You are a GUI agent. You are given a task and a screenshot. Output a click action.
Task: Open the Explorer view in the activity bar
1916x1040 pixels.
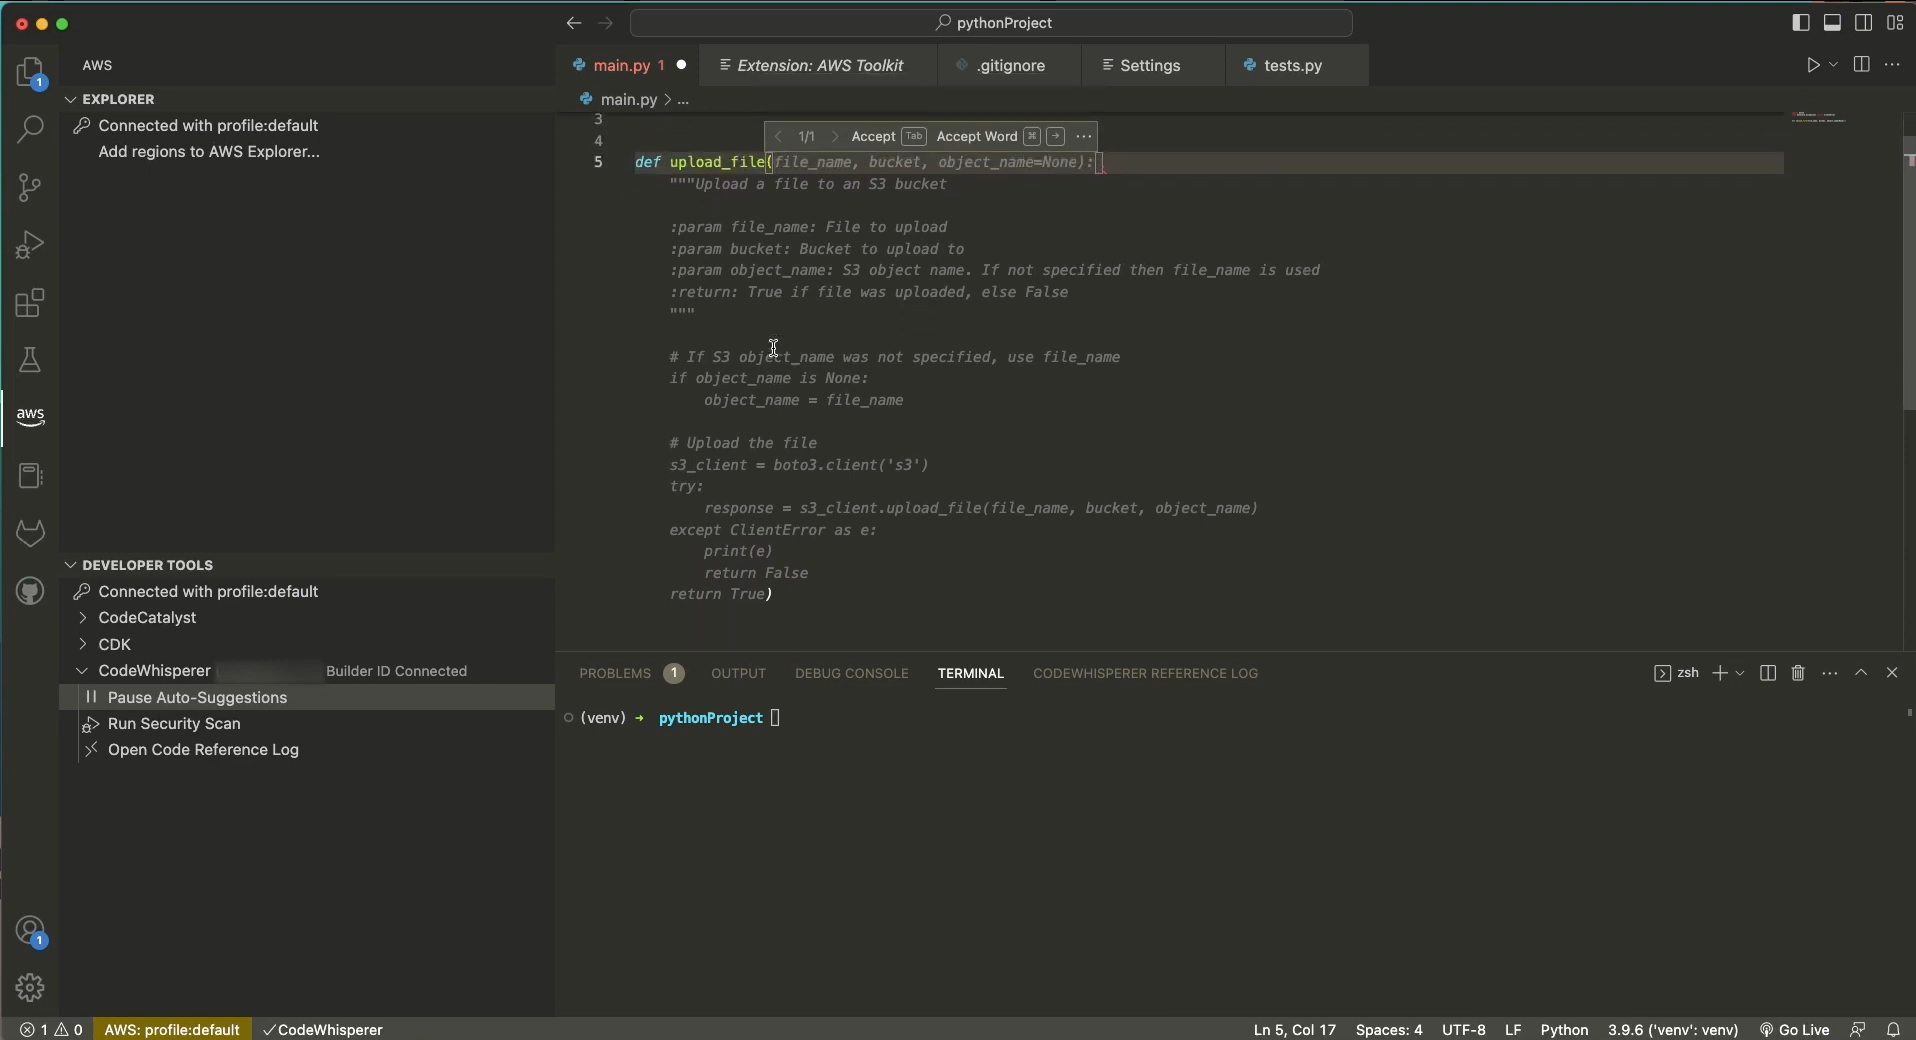click(x=31, y=74)
